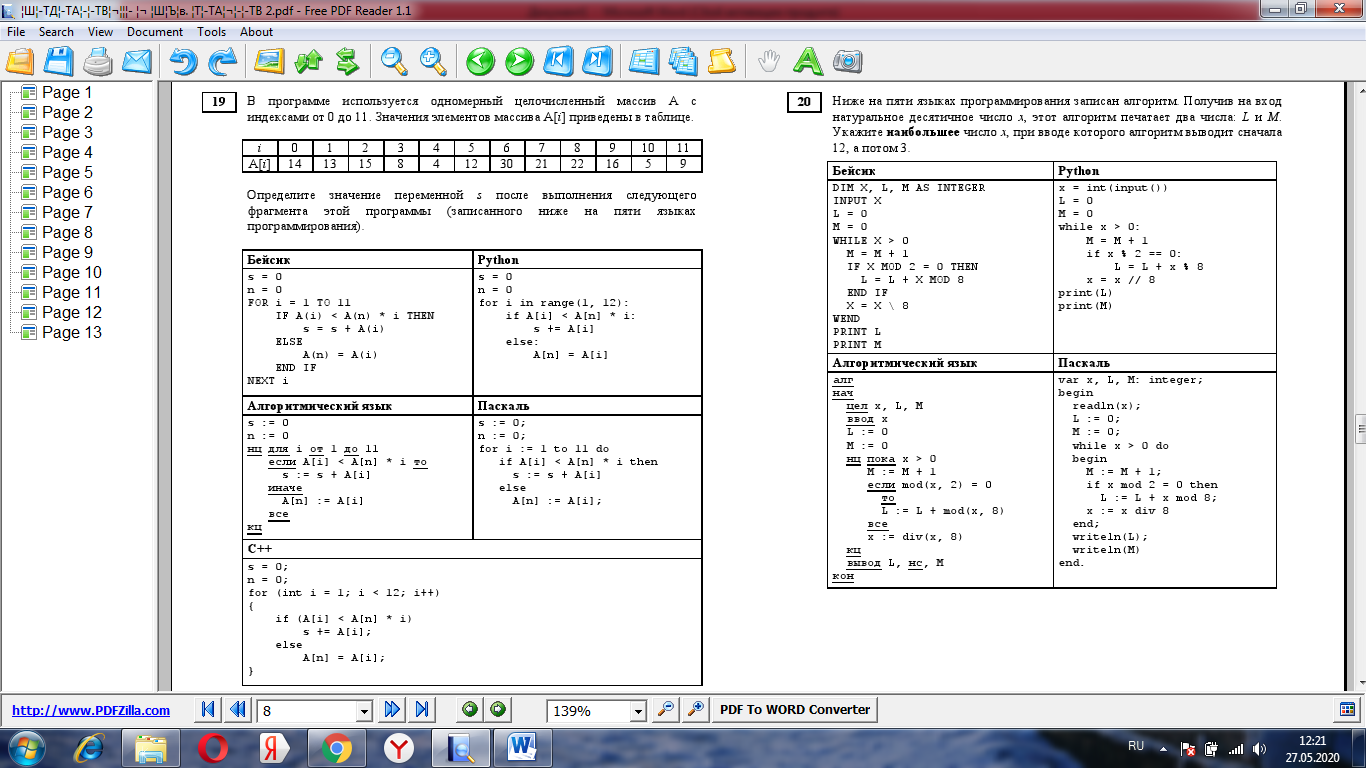Viewport: 1366px width, 768px height.
Task: Click the last-page button in bottom bar
Action: (422, 710)
